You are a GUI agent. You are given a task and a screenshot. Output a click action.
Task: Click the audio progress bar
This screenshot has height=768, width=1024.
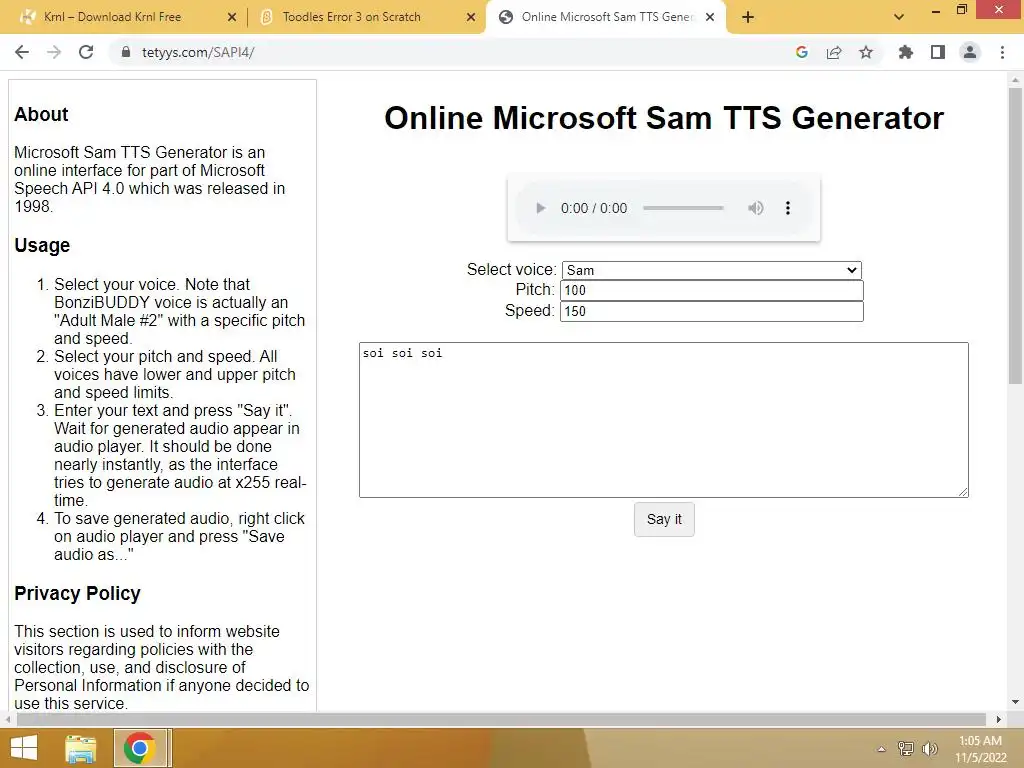683,208
